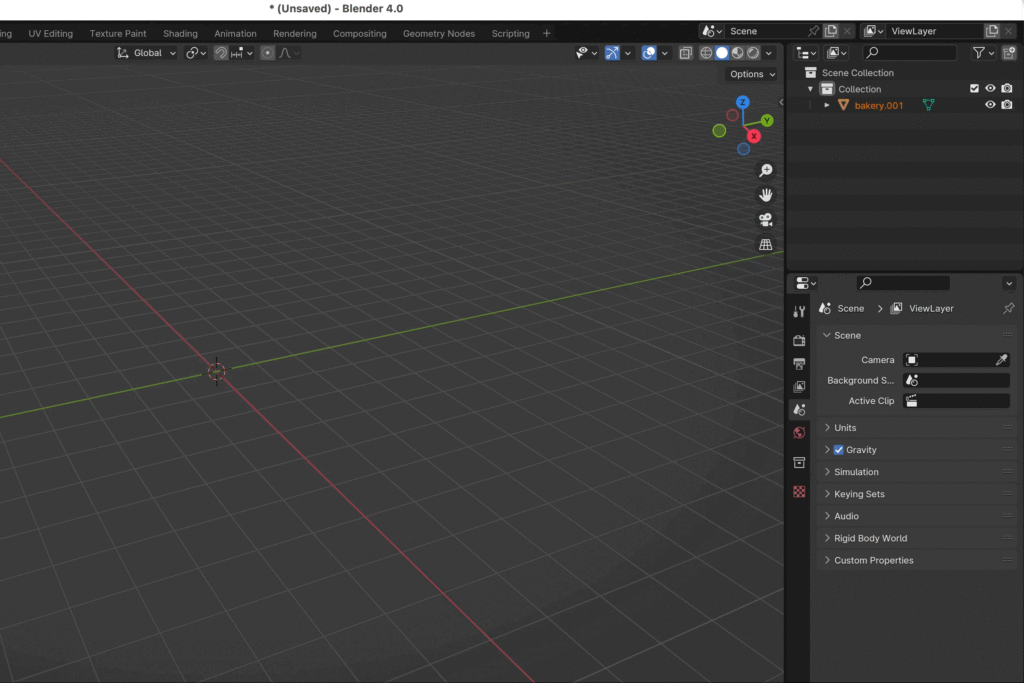The height and width of the screenshot is (683, 1024).
Task: Click the outliner search field
Action: point(910,53)
